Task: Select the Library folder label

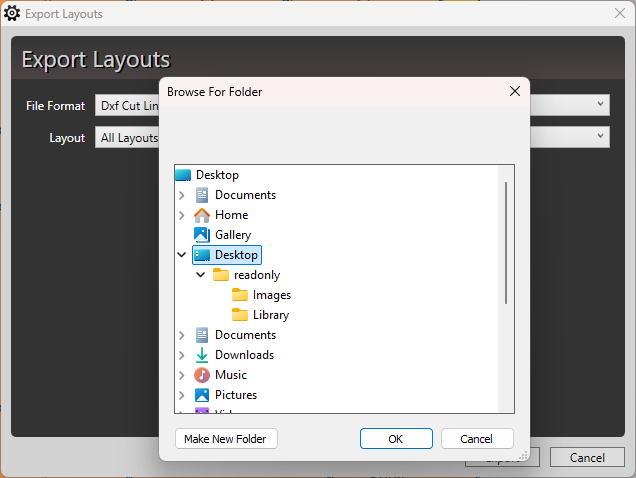Action: (x=271, y=315)
